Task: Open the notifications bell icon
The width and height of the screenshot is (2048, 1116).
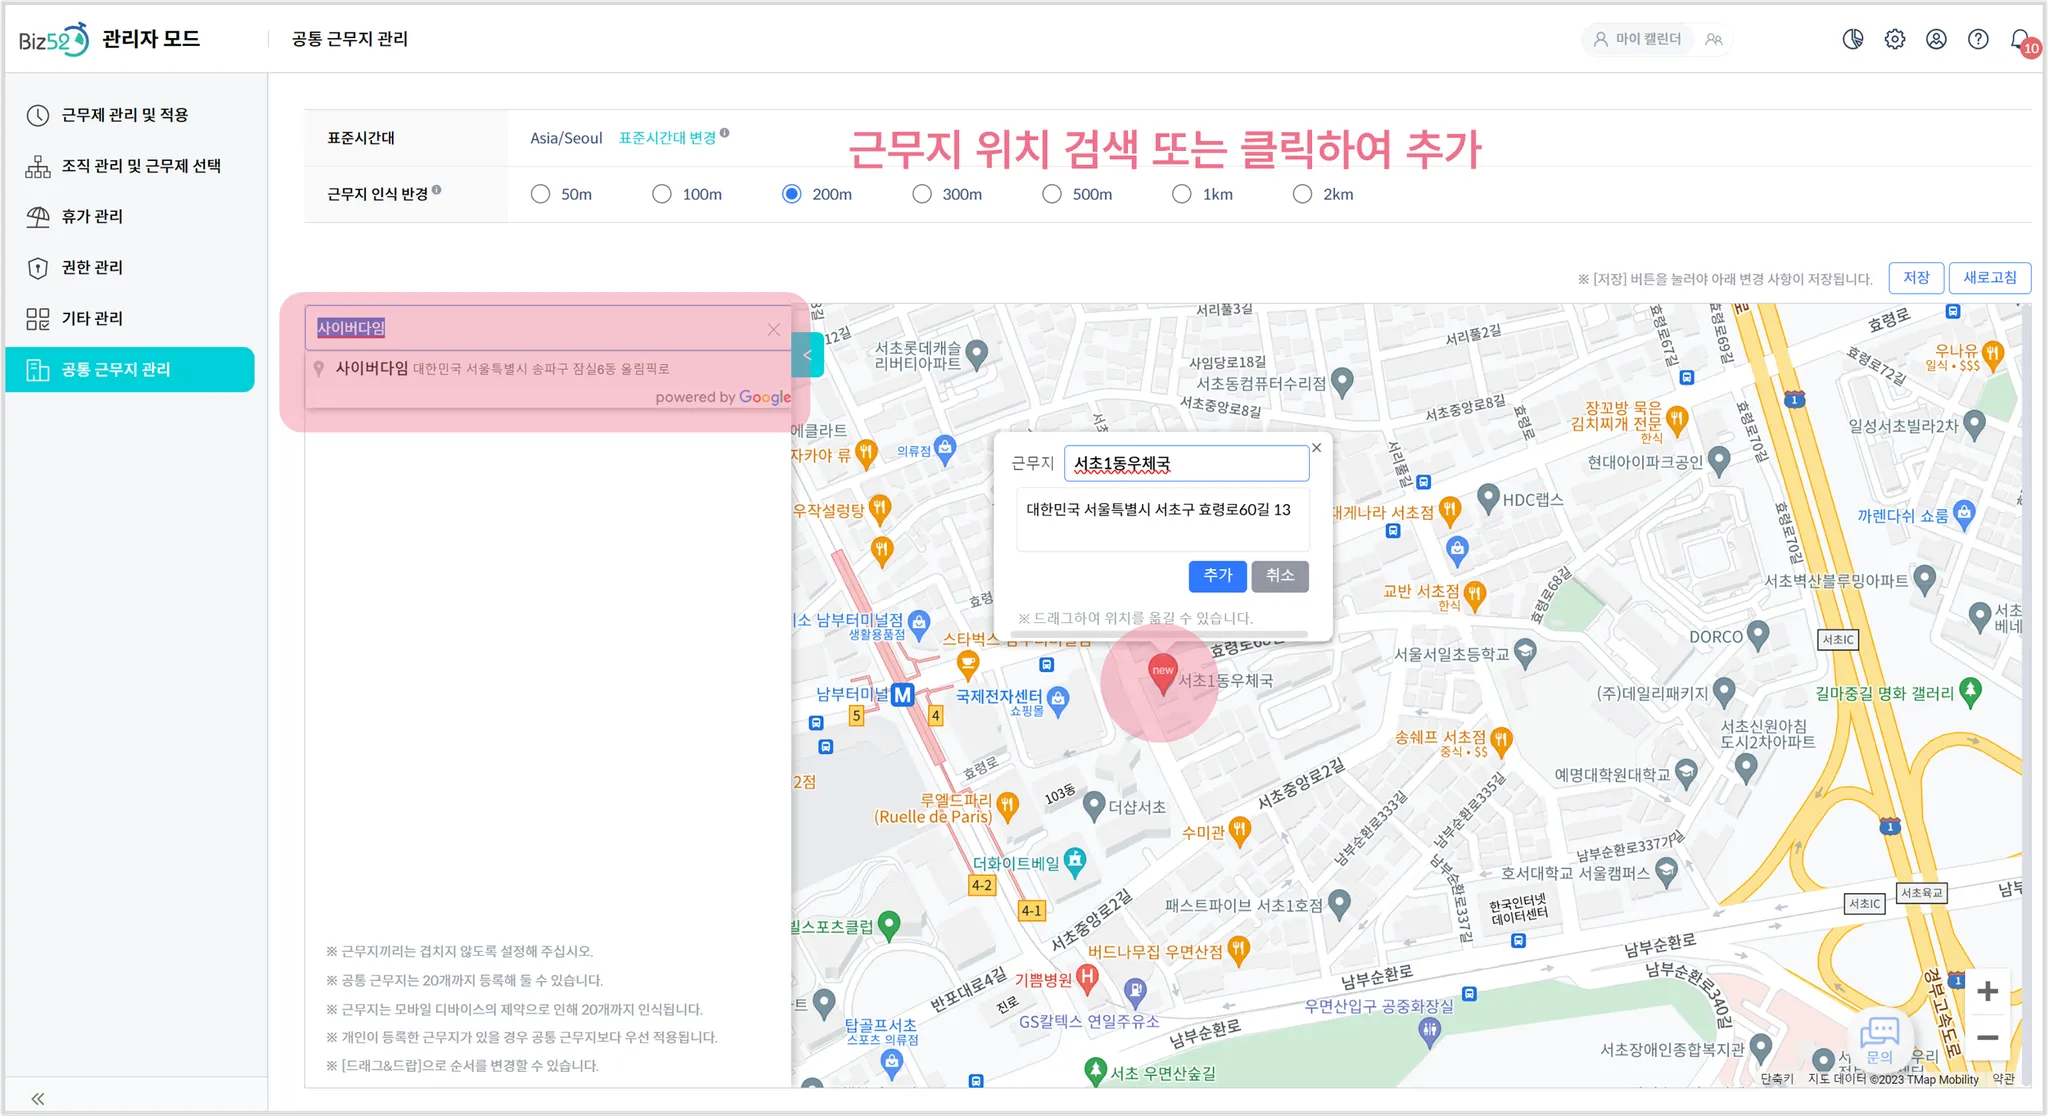Action: click(2021, 40)
